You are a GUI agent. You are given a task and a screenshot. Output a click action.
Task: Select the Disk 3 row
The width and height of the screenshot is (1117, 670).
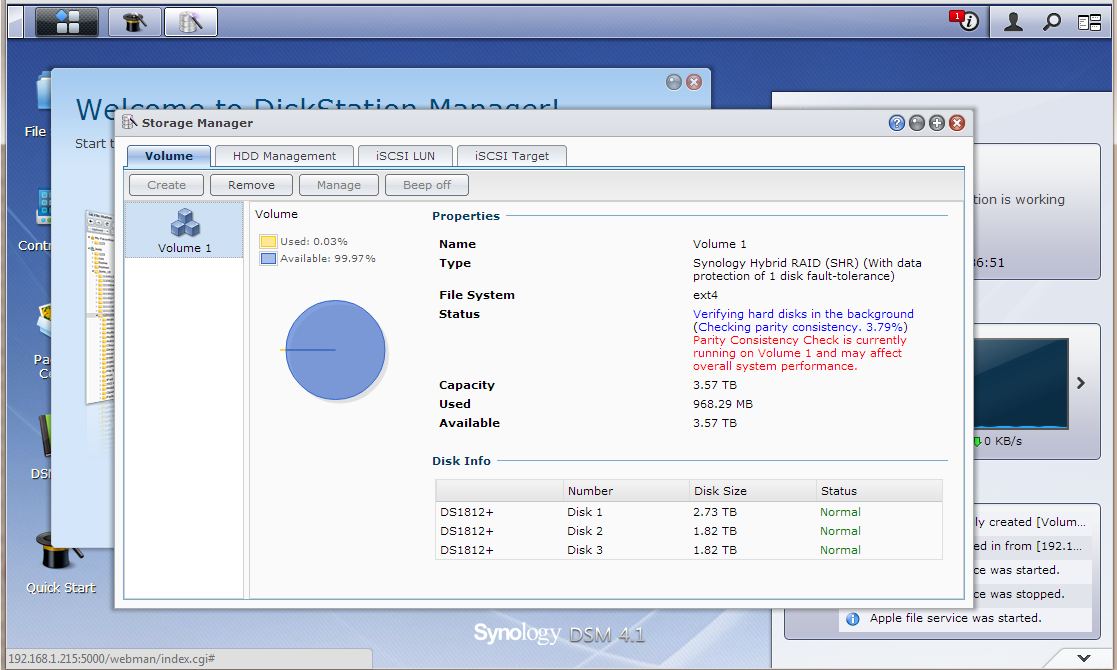pyautogui.click(x=689, y=550)
